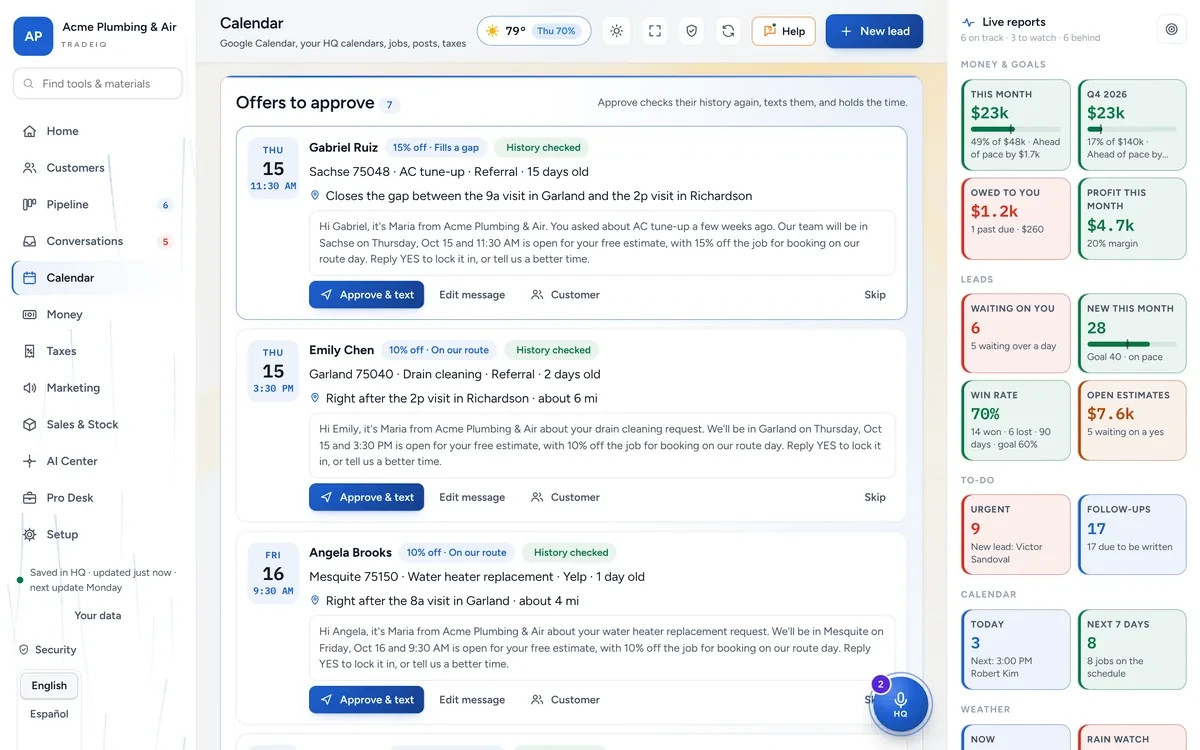This screenshot has width=1200, height=750.
Task: Open Follow-ups 17 card
Action: (1132, 535)
